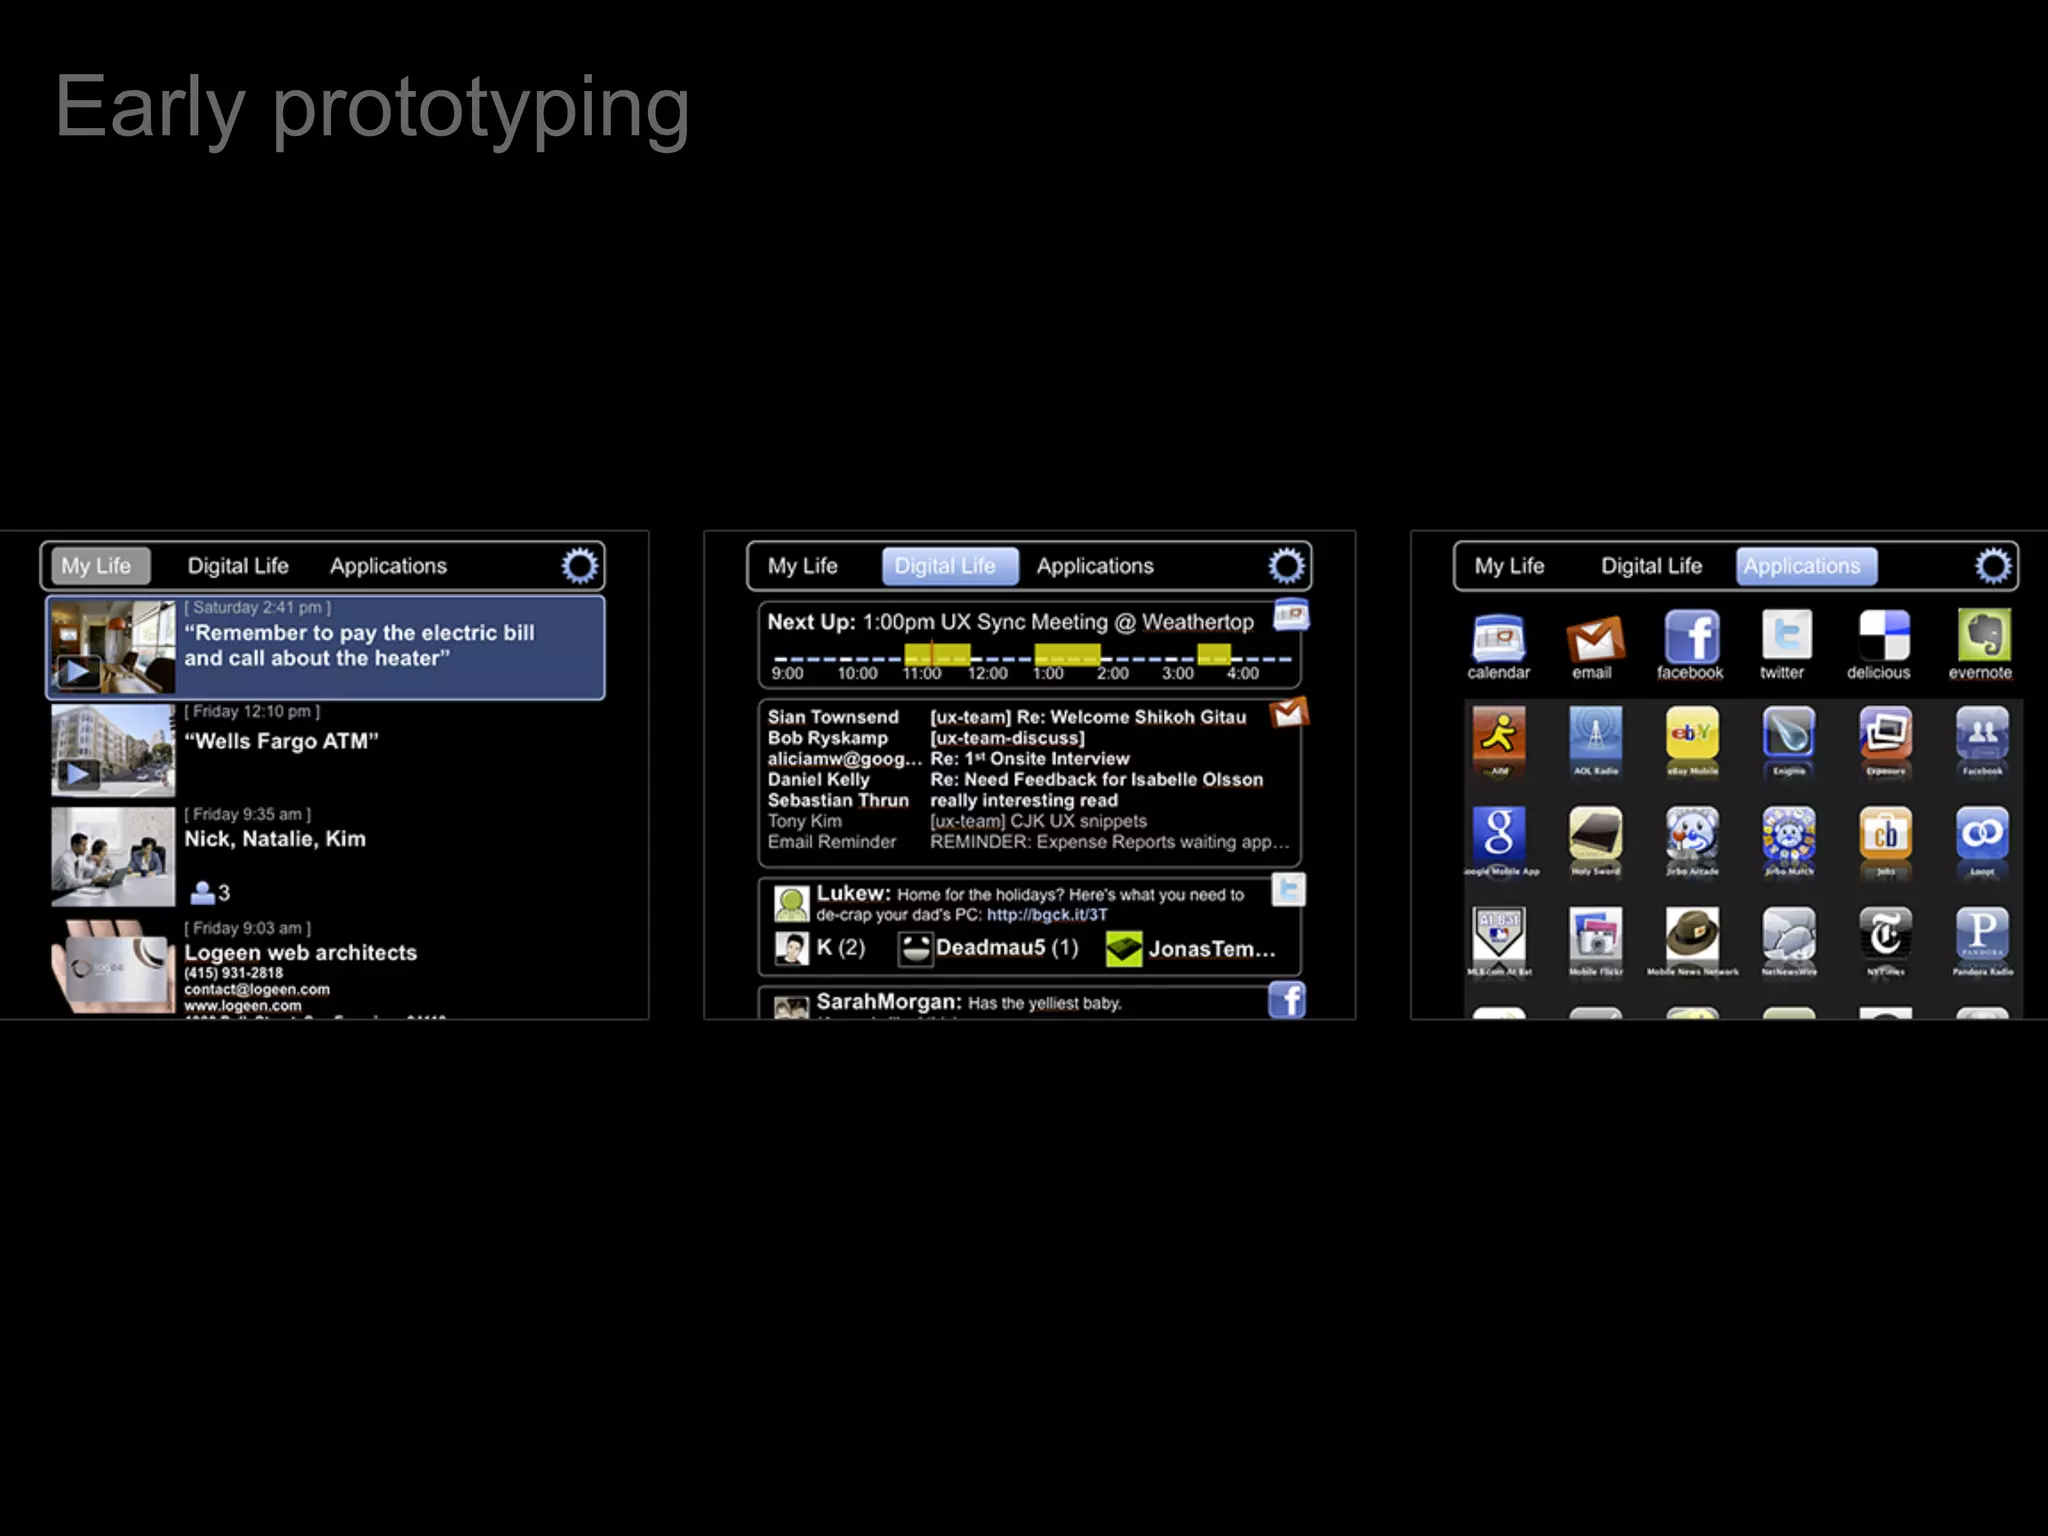This screenshot has height=1536, width=2048.
Task: Click the Loopt app icon
Action: coord(1982,834)
